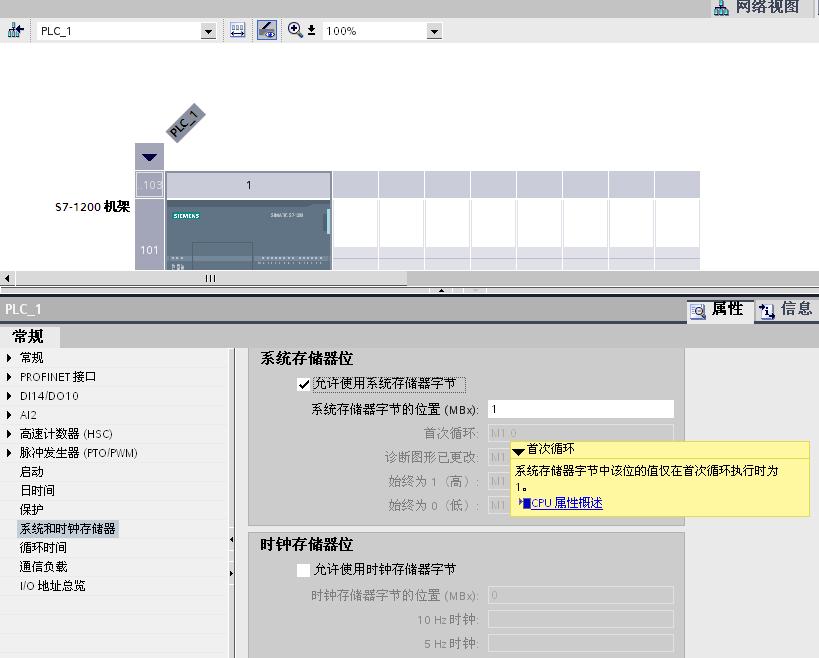This screenshot has width=819, height=658.
Task: Select the PLC_1 rotated device label
Action: pos(185,123)
